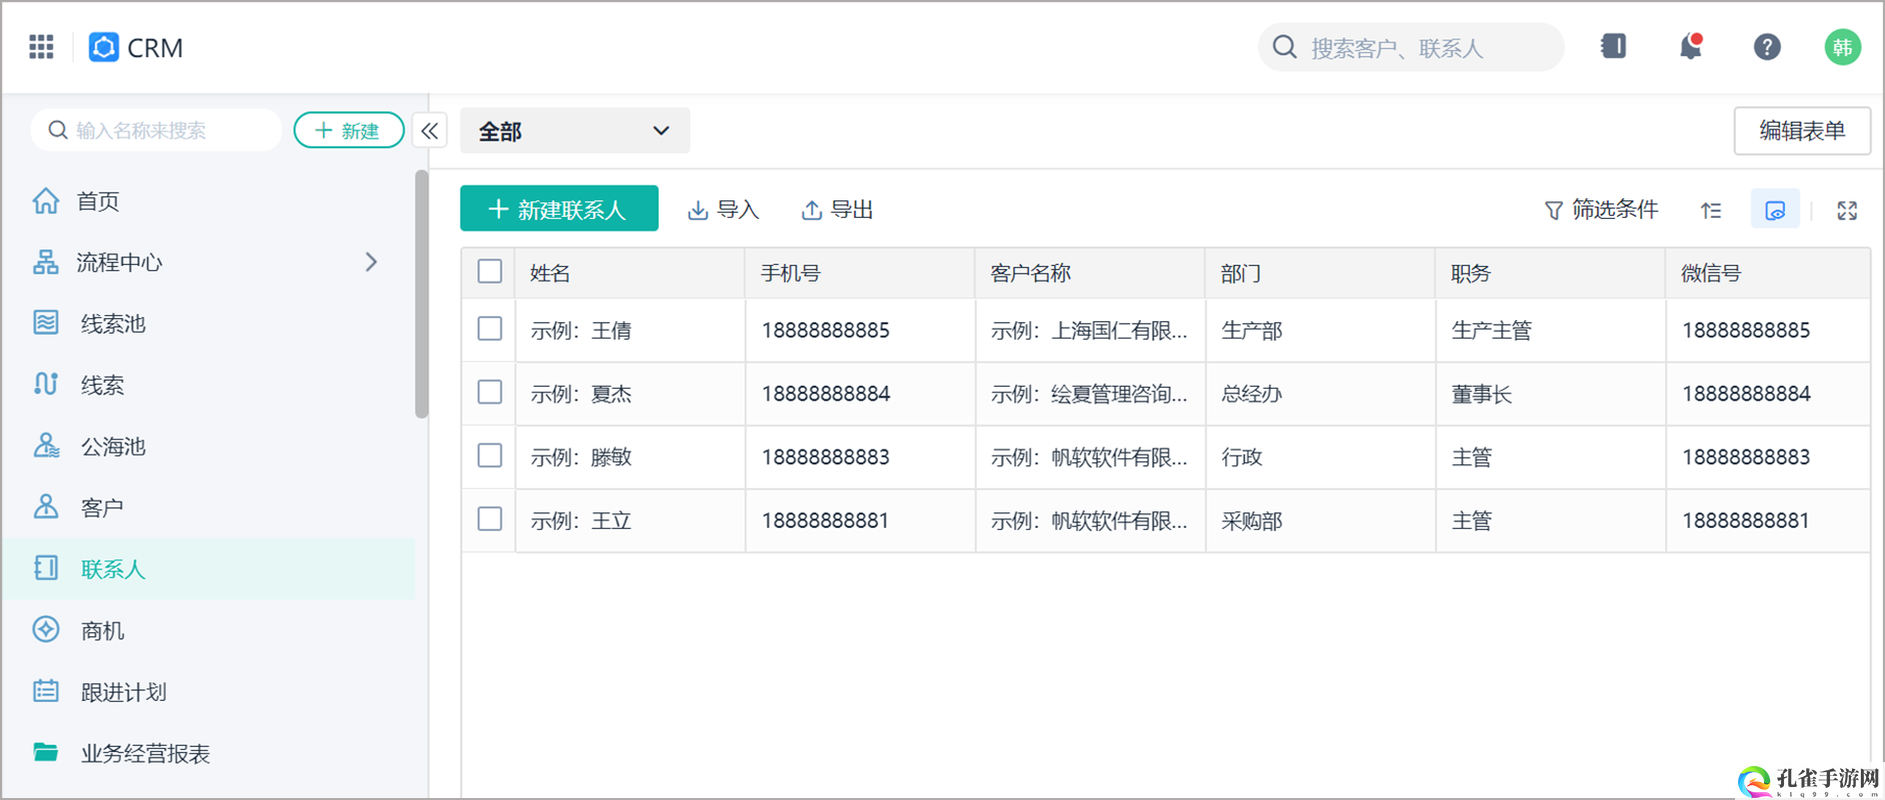Click the 导出 export button
The width and height of the screenshot is (1885, 800).
coord(838,210)
